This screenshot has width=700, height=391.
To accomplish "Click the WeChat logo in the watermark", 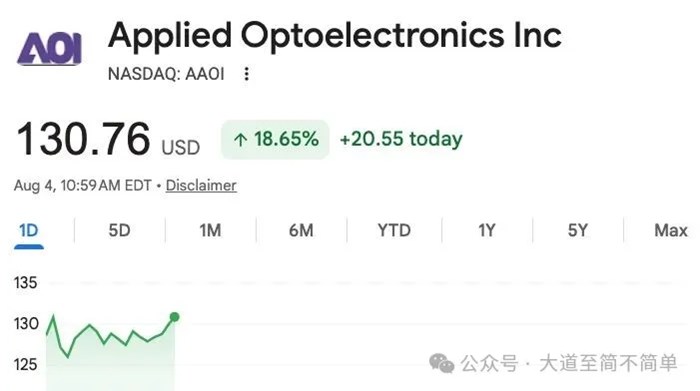I will [x=442, y=363].
